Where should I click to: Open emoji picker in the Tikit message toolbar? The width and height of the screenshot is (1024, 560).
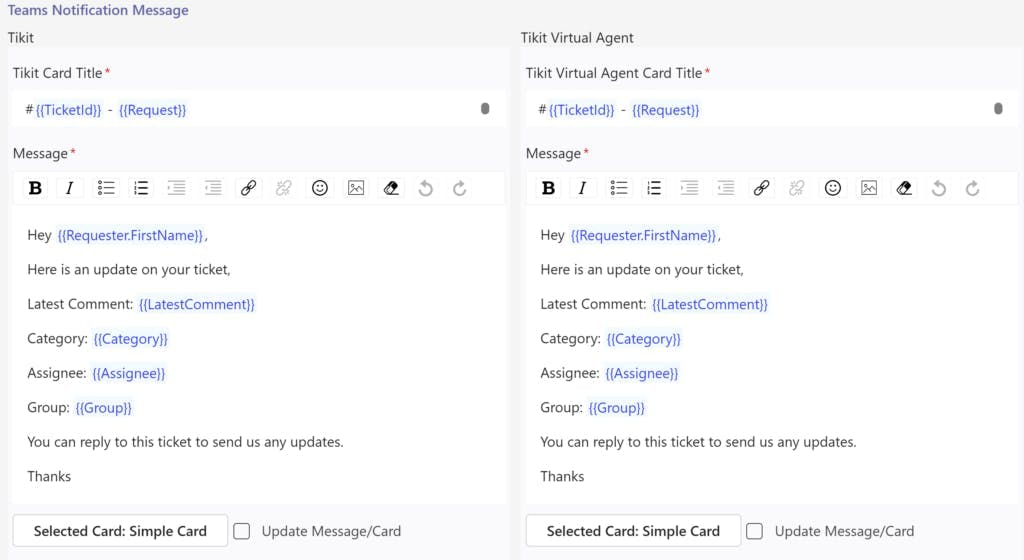coord(320,188)
